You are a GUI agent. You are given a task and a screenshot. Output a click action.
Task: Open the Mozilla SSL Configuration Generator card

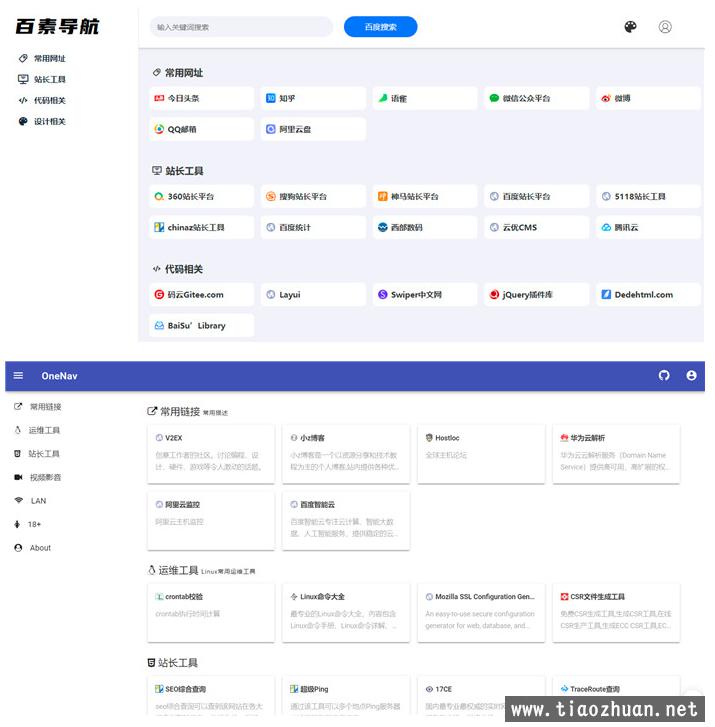pyautogui.click(x=481, y=613)
